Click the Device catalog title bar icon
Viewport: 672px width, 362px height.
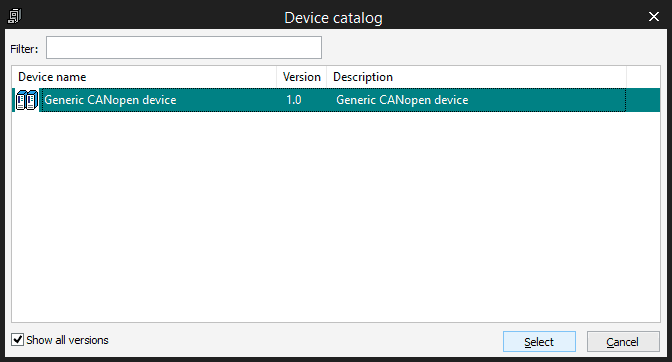pyautogui.click(x=14, y=16)
